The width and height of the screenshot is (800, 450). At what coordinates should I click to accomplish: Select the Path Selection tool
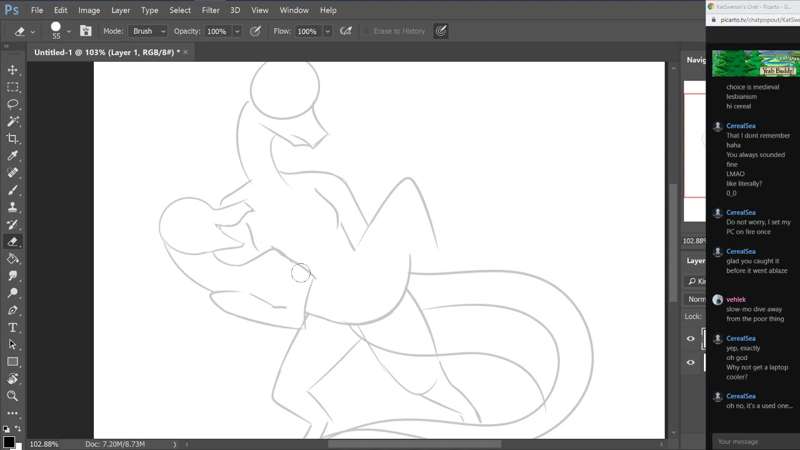pyautogui.click(x=13, y=344)
